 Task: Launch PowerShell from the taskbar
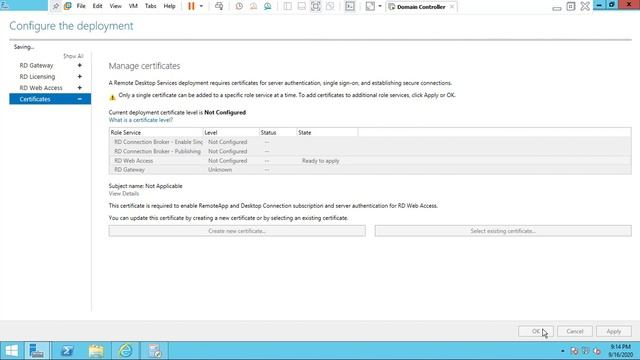[x=67, y=351]
